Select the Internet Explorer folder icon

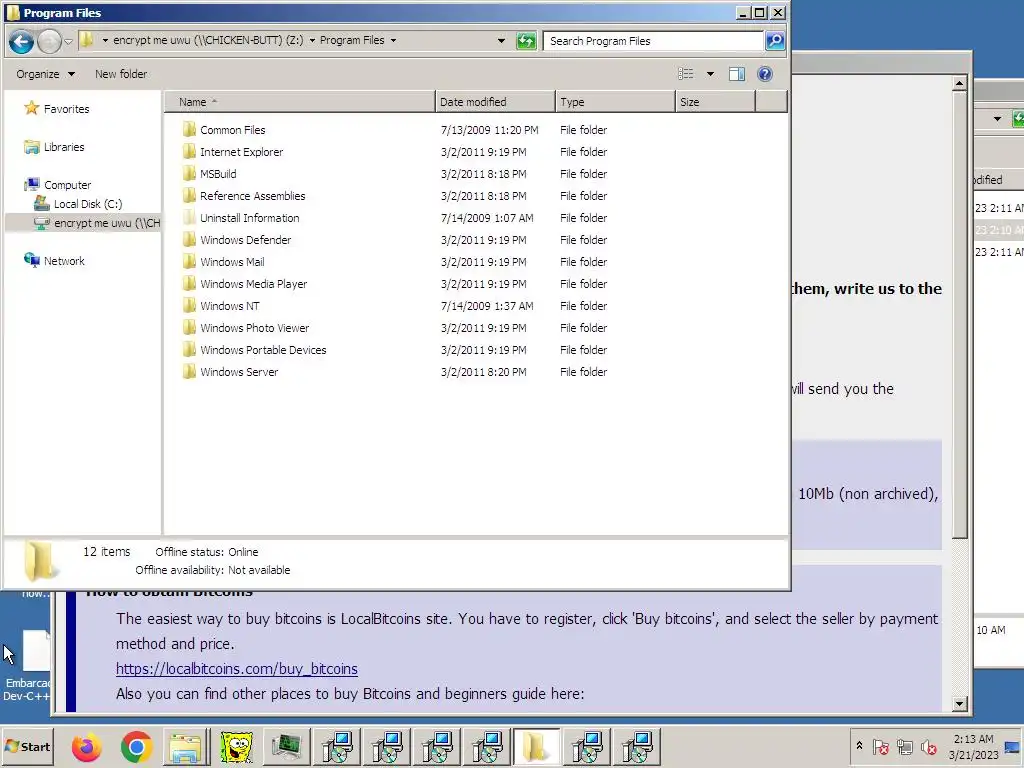(189, 152)
